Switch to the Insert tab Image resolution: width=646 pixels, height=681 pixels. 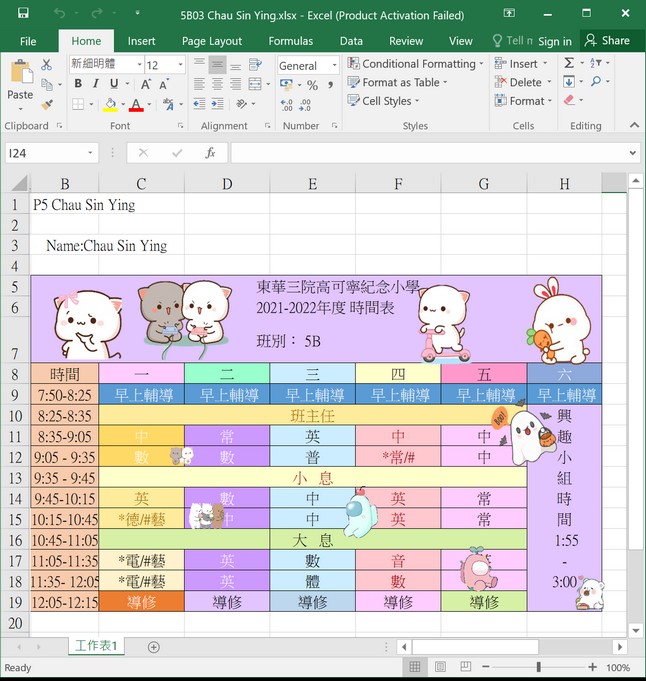141,41
